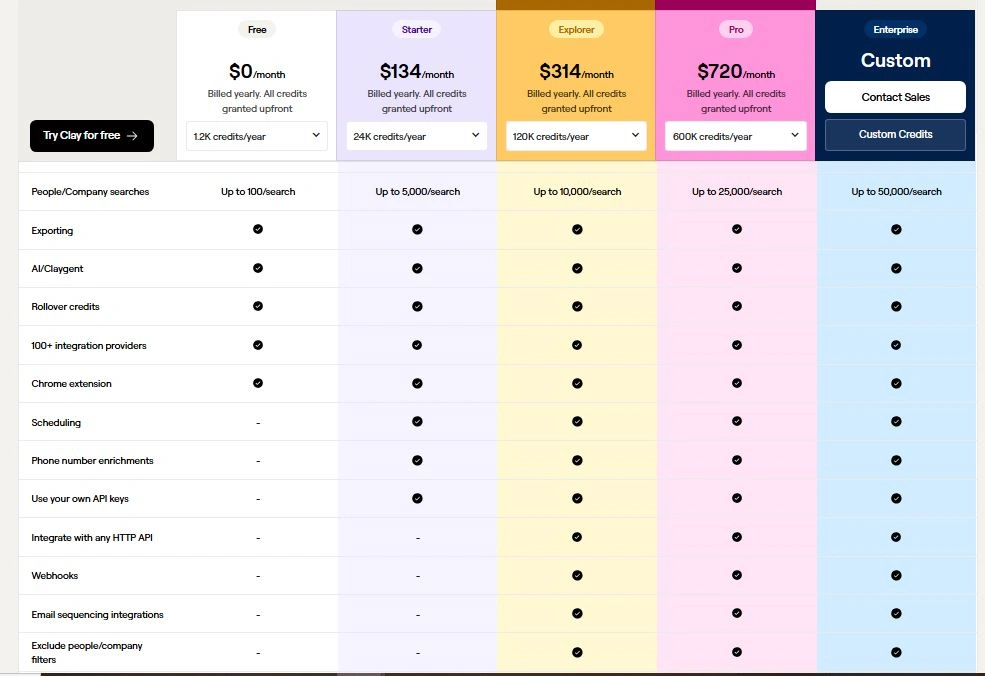Click the Webhooks checkmark in Explorer column
The height and width of the screenshot is (676, 985).
pyautogui.click(x=577, y=576)
